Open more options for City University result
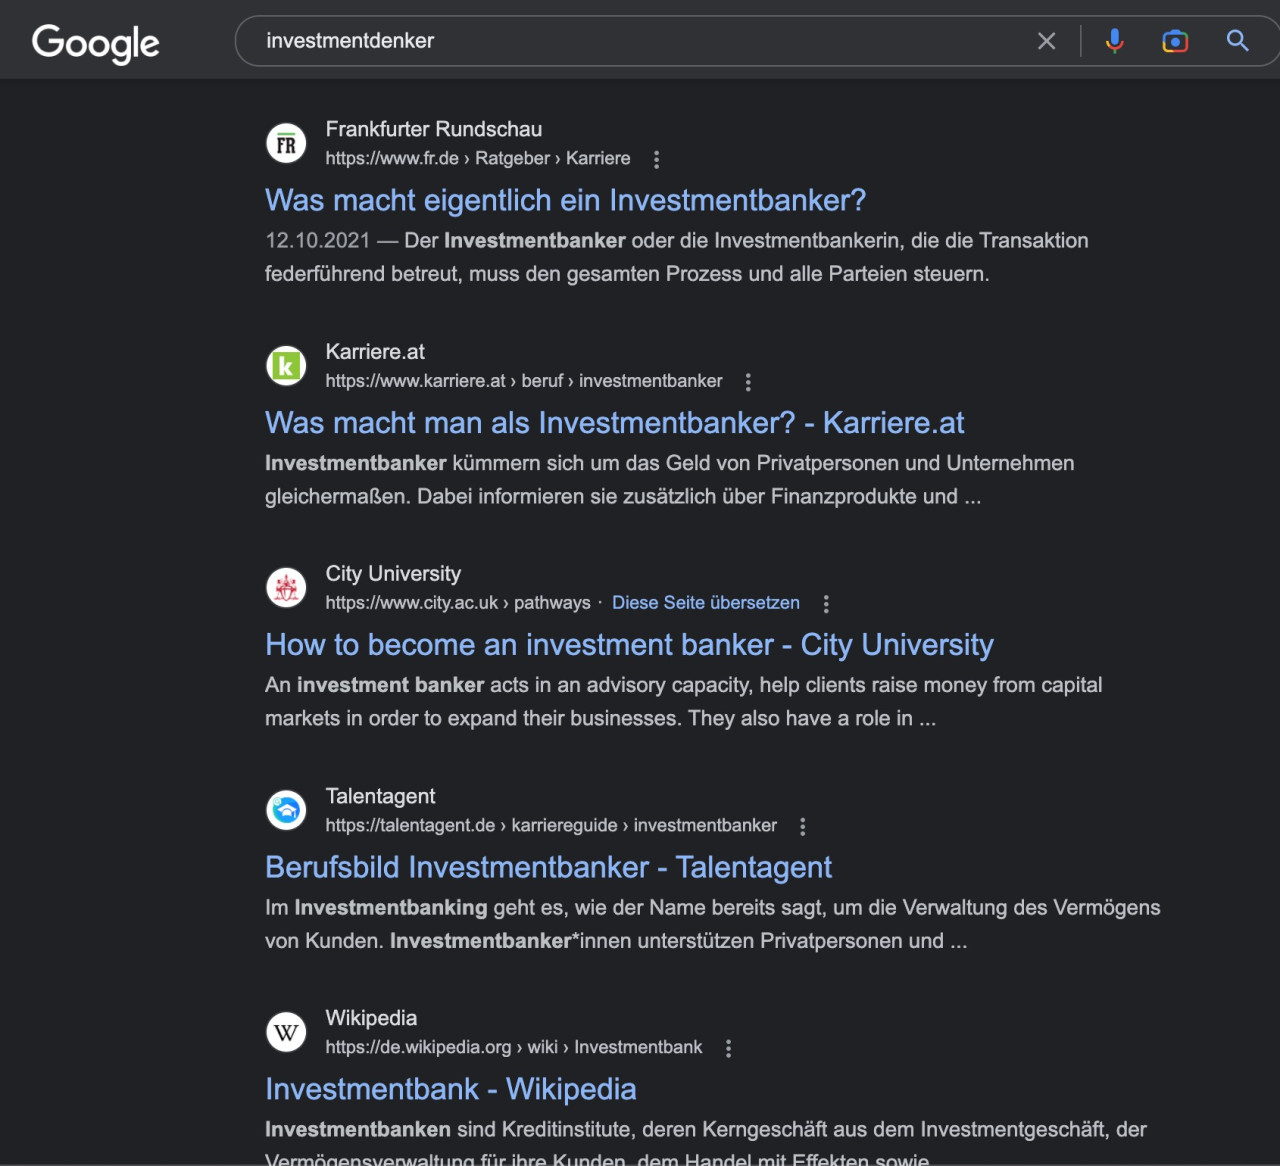This screenshot has height=1166, width=1280. (x=826, y=604)
